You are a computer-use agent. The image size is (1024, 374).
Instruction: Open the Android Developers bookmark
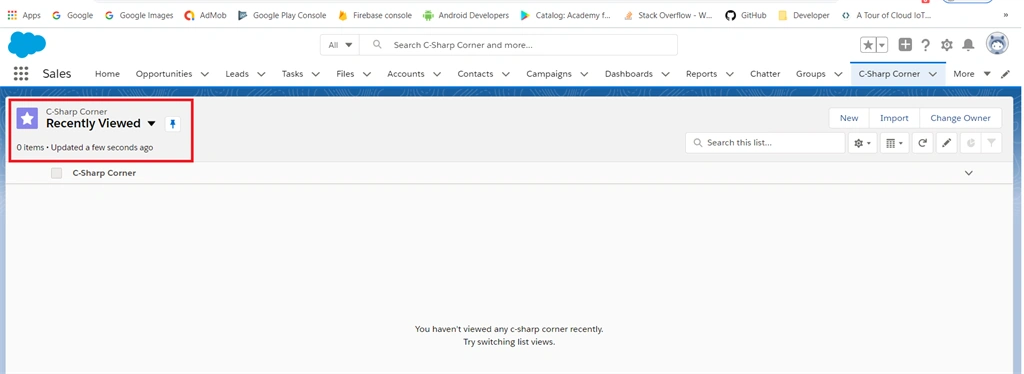click(466, 15)
